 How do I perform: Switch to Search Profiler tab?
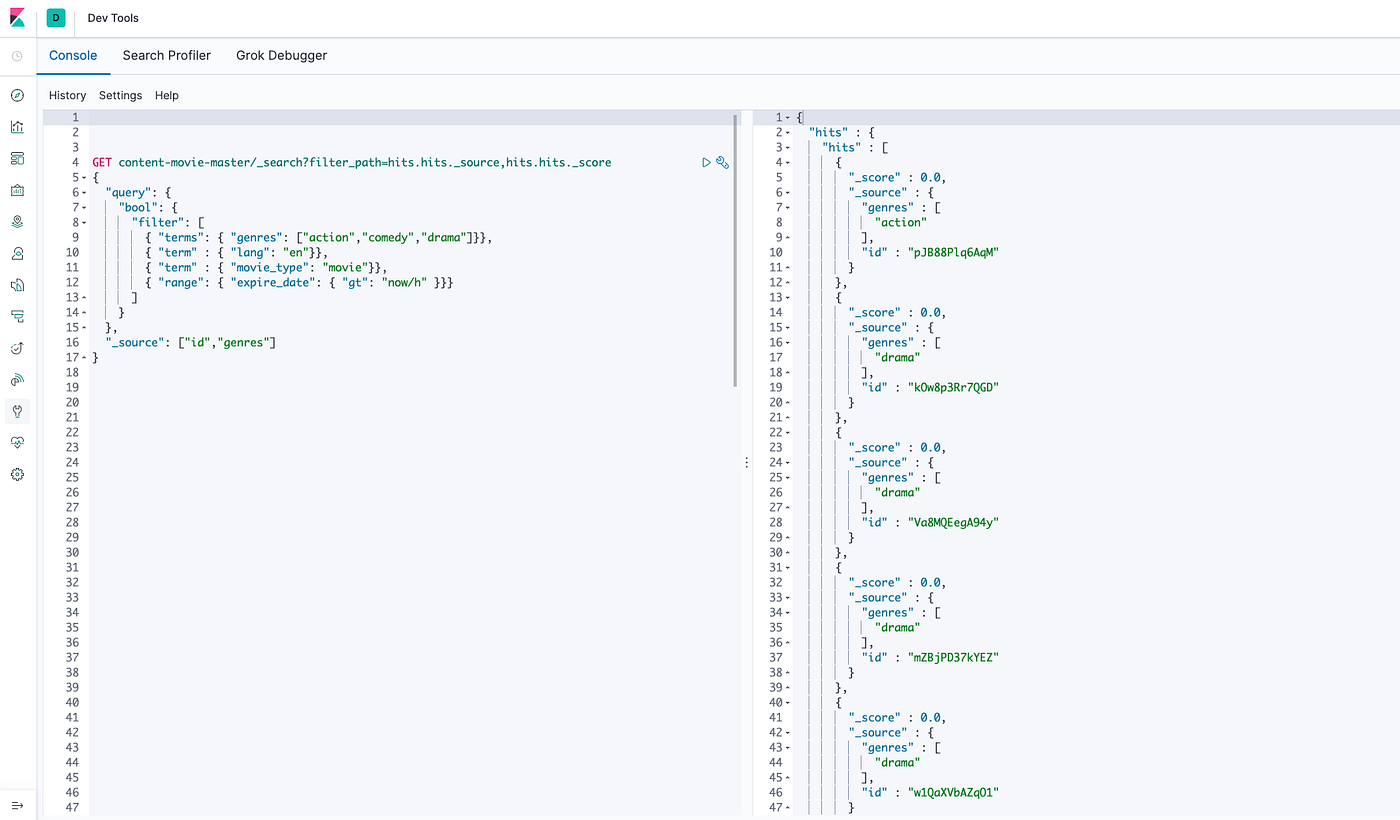pyautogui.click(x=167, y=55)
